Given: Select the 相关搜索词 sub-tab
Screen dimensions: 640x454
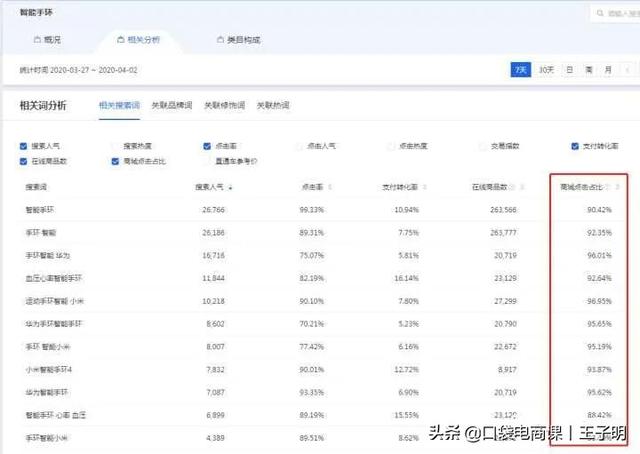Looking at the screenshot, I should point(119,105).
